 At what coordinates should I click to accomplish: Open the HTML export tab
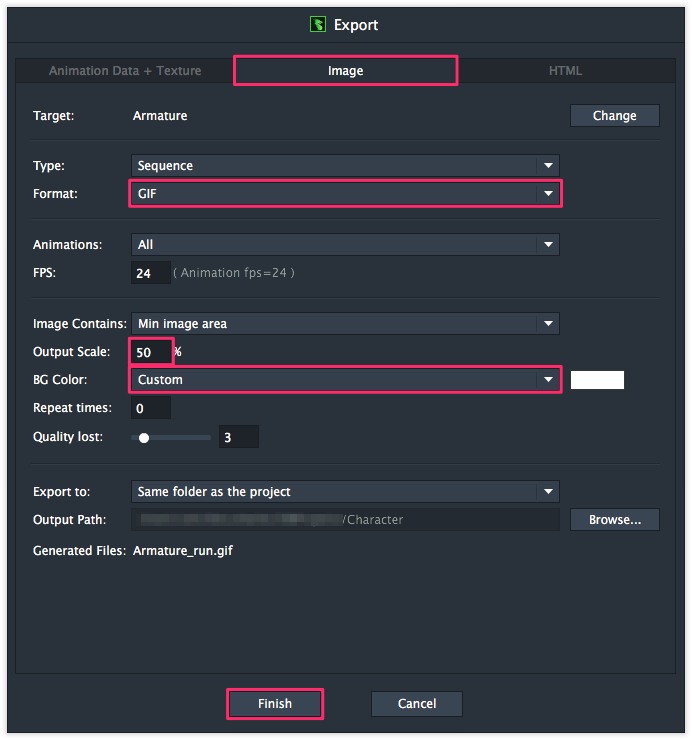[565, 71]
